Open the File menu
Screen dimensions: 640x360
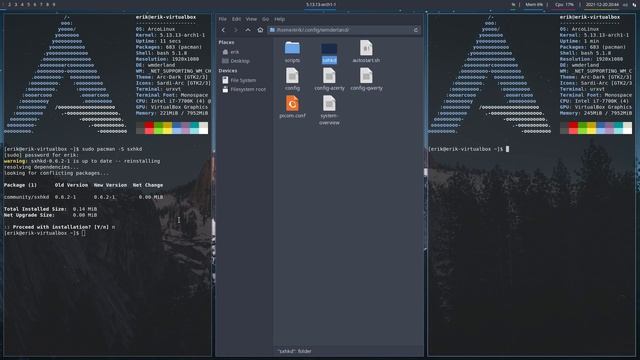(x=222, y=19)
